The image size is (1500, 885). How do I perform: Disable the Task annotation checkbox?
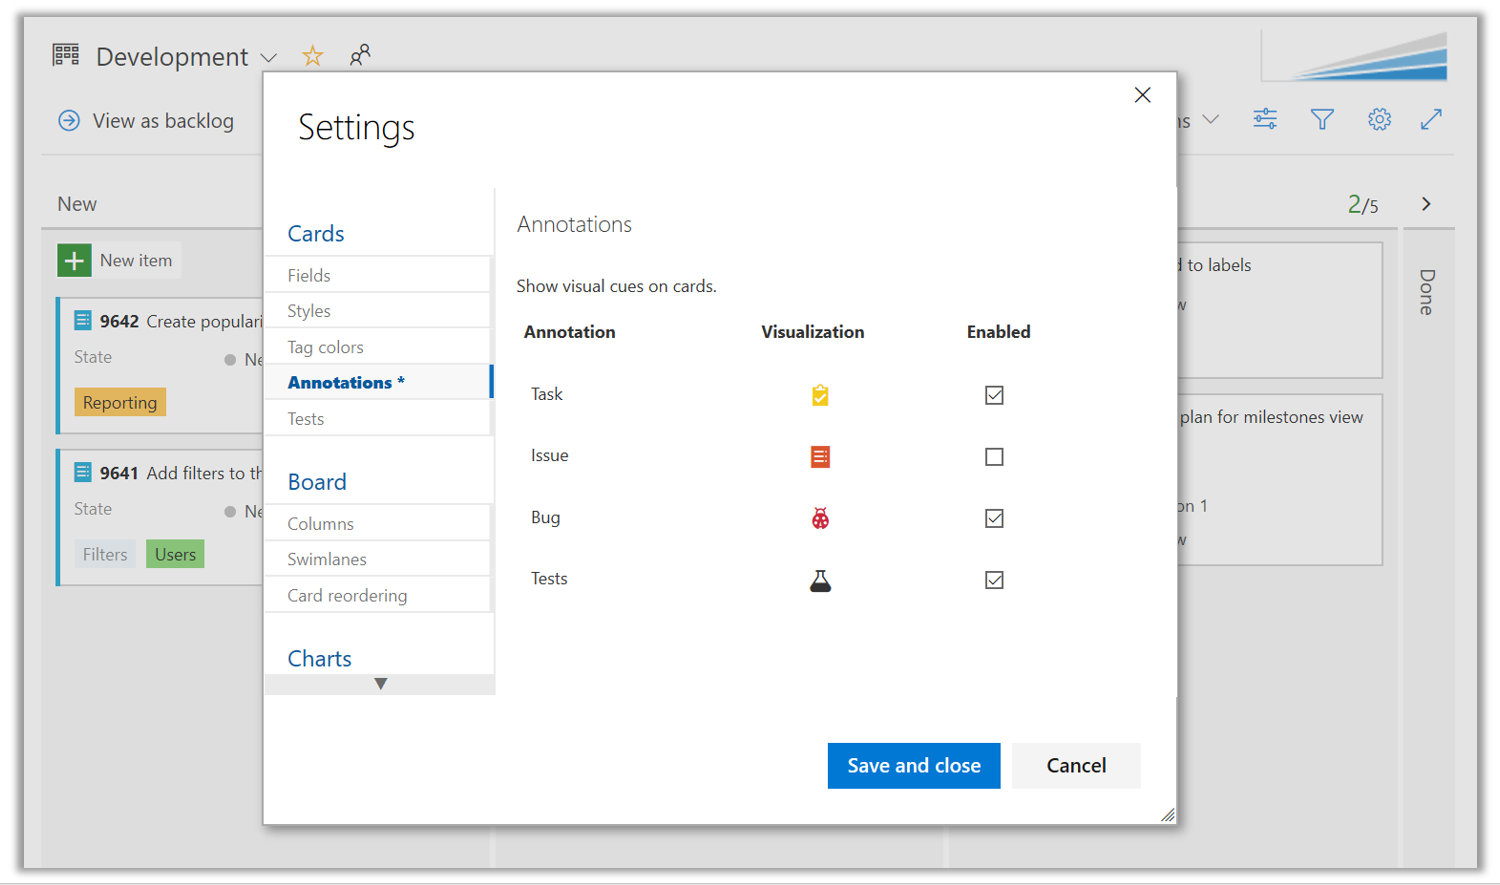[993, 395]
